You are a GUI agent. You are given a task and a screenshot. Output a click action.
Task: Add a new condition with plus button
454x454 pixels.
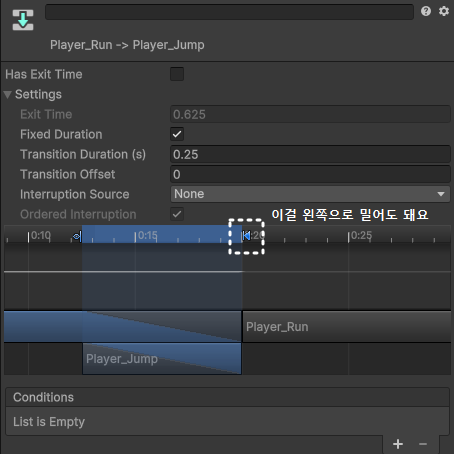(x=398, y=444)
